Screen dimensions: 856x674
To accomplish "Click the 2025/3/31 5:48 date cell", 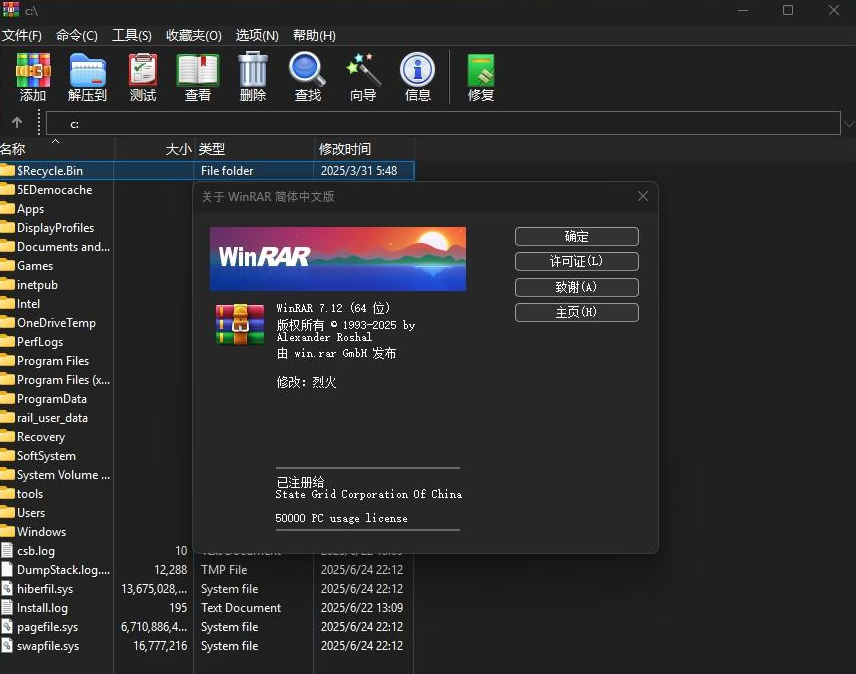I will tap(359, 170).
